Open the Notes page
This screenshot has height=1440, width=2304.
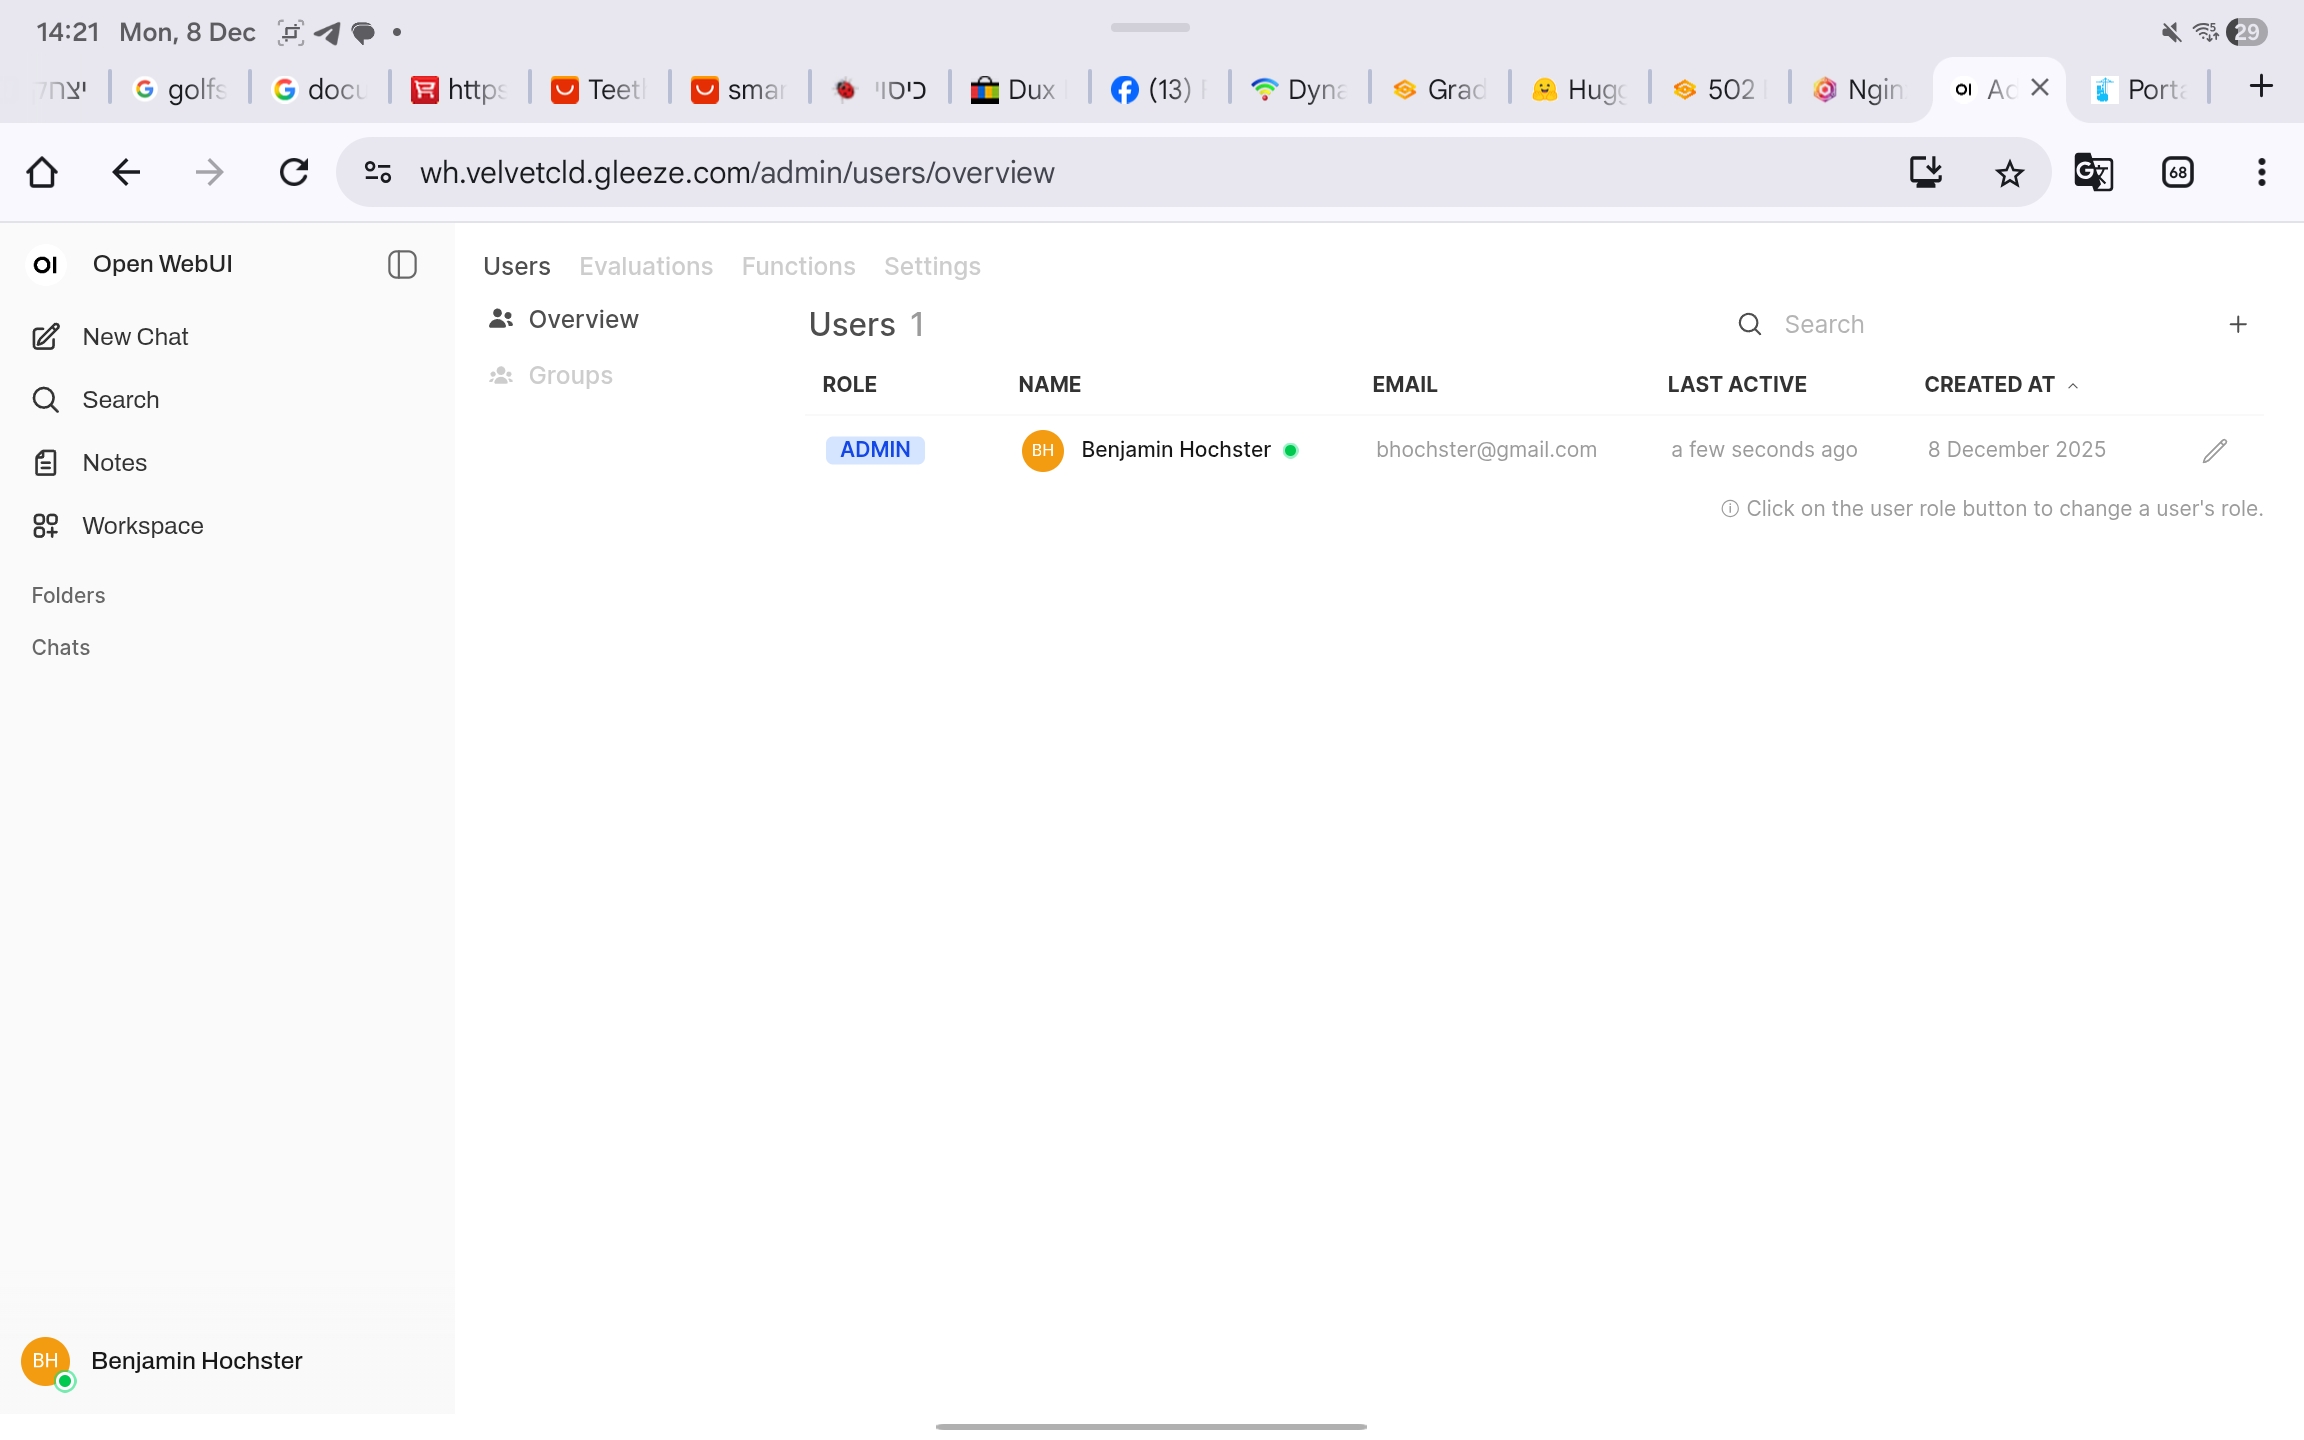[x=114, y=463]
